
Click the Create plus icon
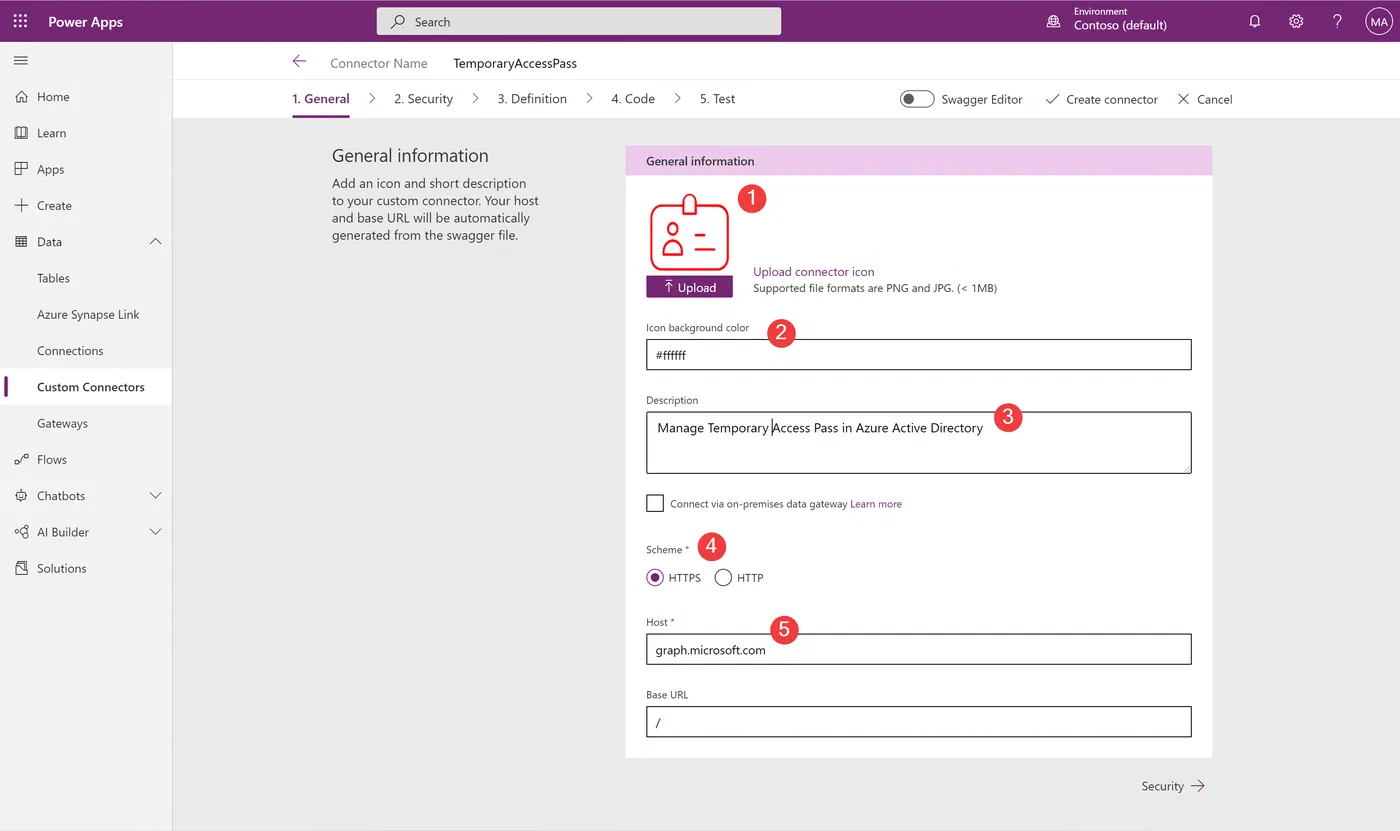pyautogui.click(x=21, y=205)
